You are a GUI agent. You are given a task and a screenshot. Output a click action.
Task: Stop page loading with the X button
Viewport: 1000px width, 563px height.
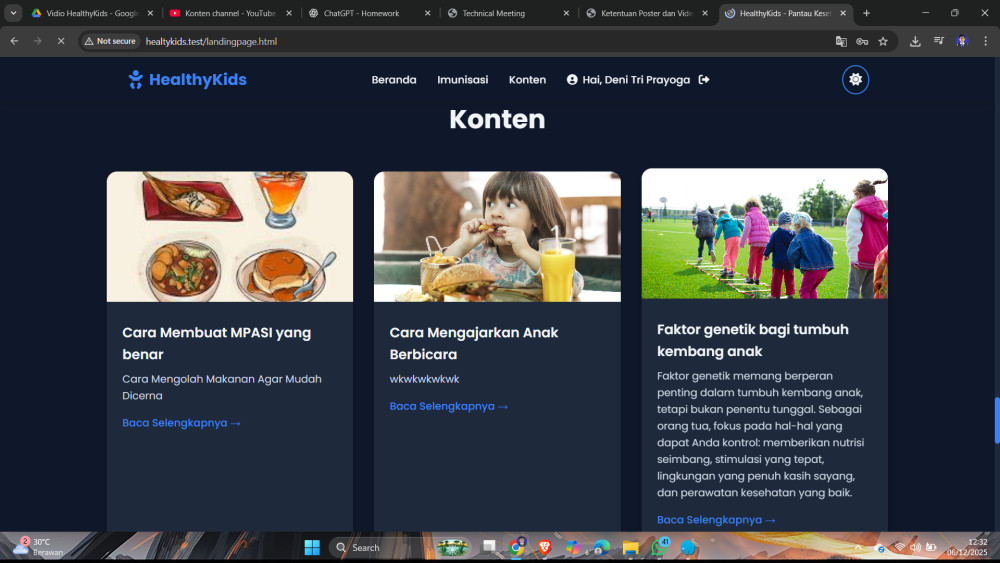(x=60, y=41)
